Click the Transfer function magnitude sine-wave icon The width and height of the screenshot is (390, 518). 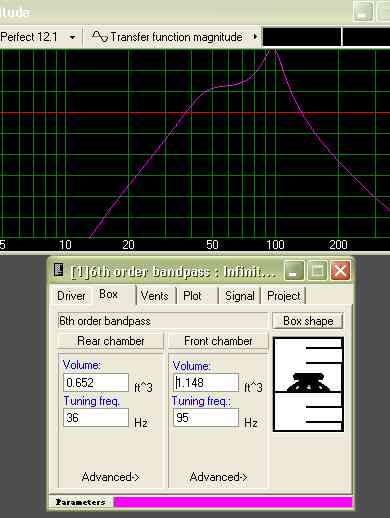[x=100, y=36]
